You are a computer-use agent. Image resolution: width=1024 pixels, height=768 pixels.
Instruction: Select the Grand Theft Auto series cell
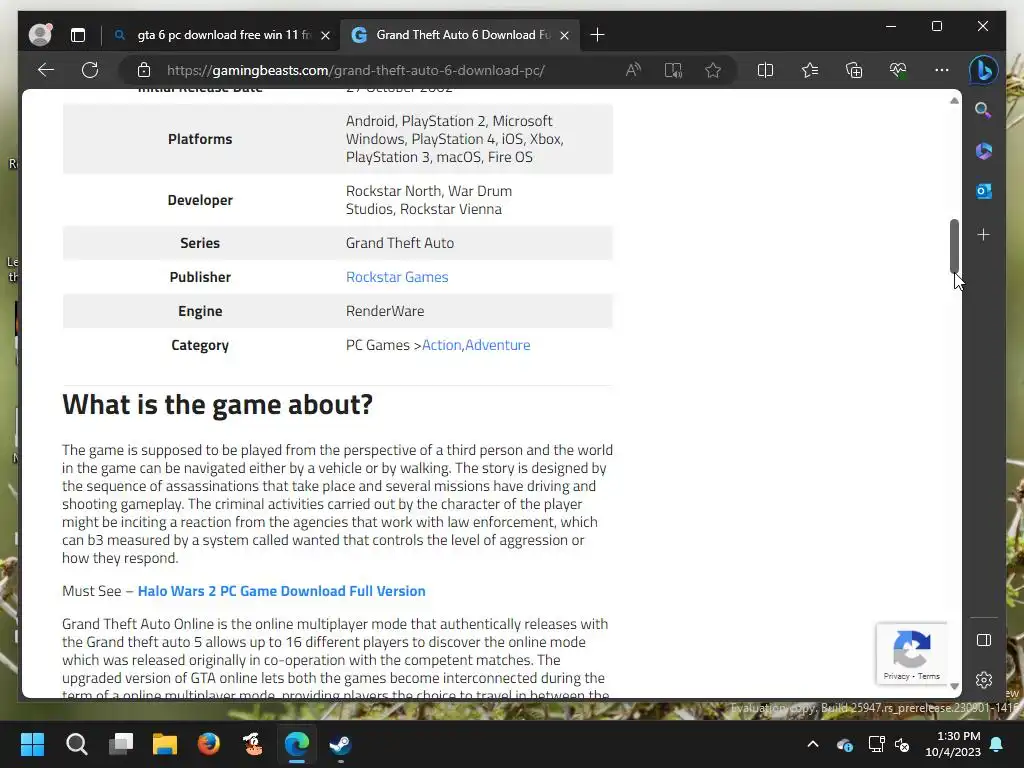[400, 243]
